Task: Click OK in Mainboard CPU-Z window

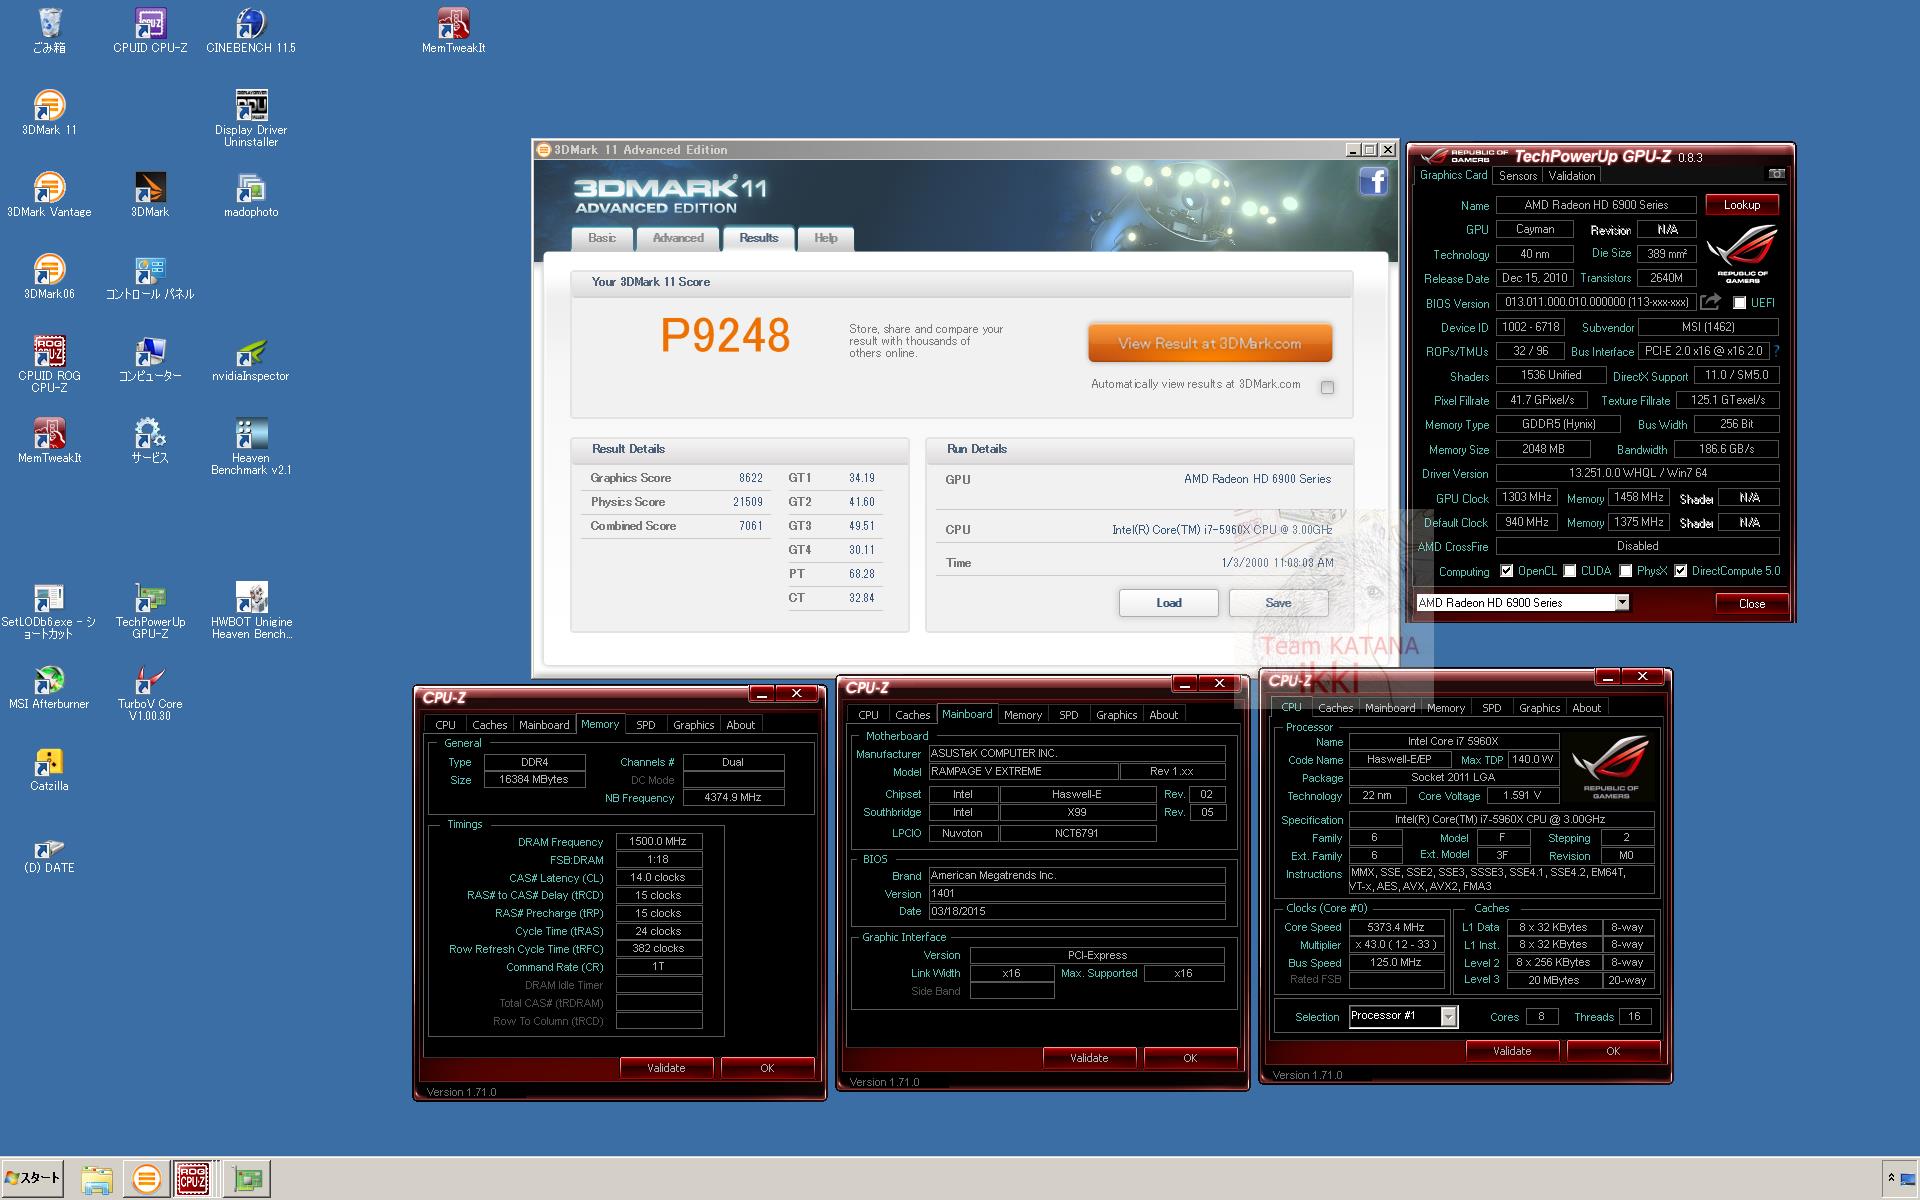Action: click(x=1190, y=1058)
